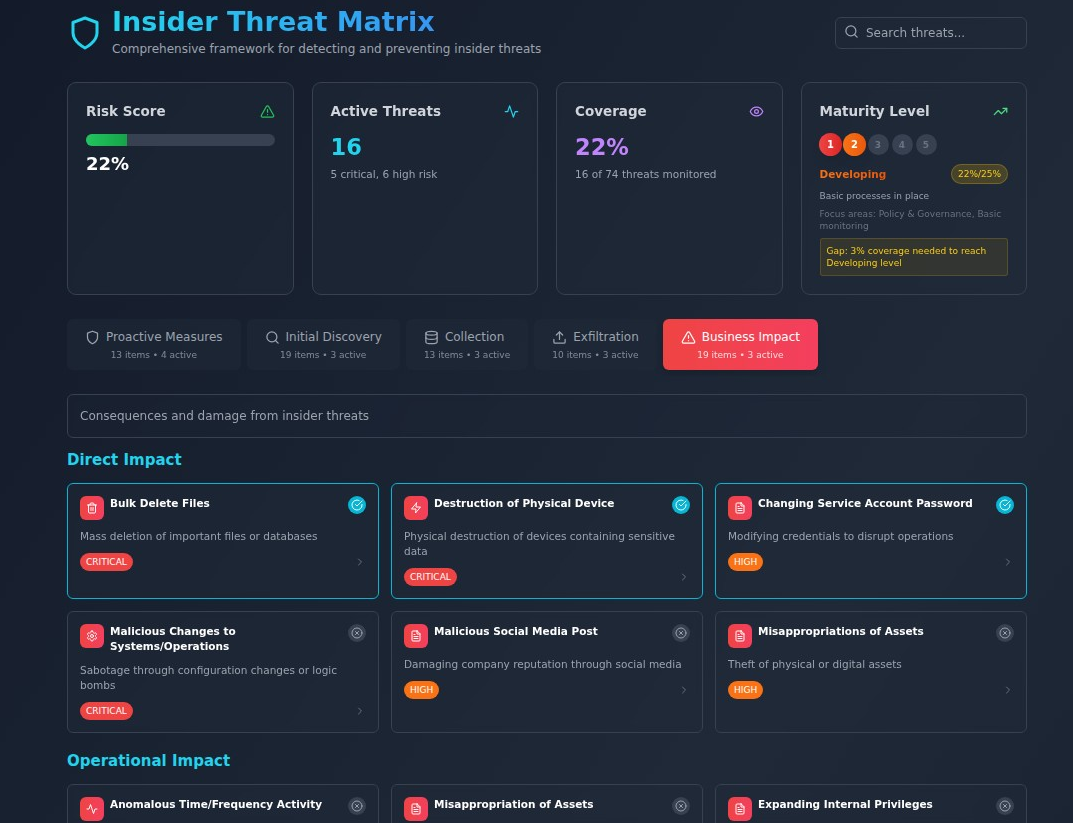1073x823 pixels.
Task: Click the trash icon on Bulk Delete Files
Action: (x=92, y=508)
